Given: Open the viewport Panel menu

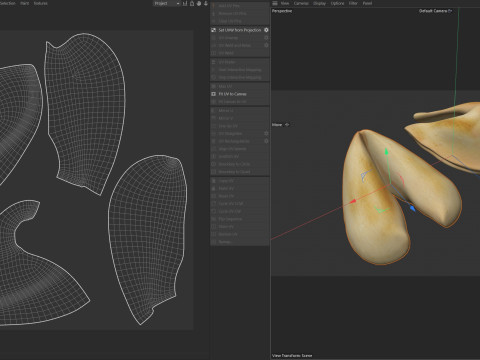Looking at the screenshot, I should [367, 3].
